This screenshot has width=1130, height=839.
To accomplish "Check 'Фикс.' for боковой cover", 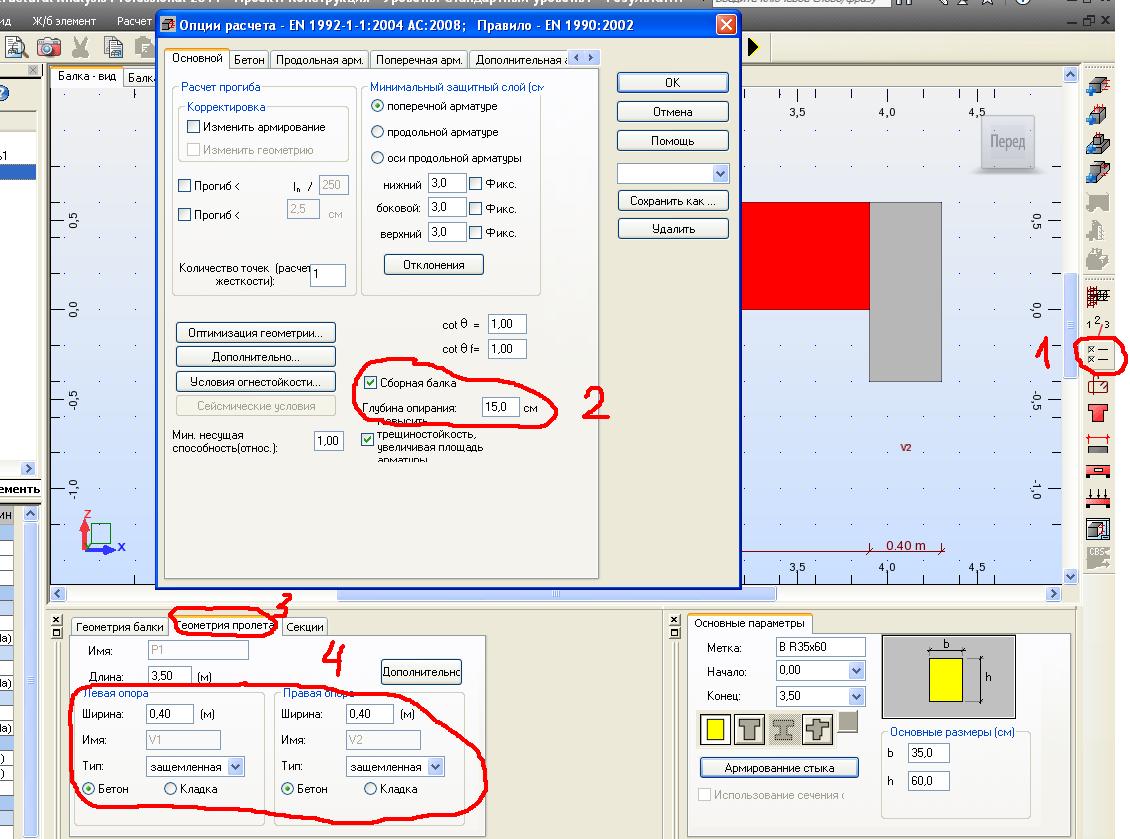I will tap(476, 208).
